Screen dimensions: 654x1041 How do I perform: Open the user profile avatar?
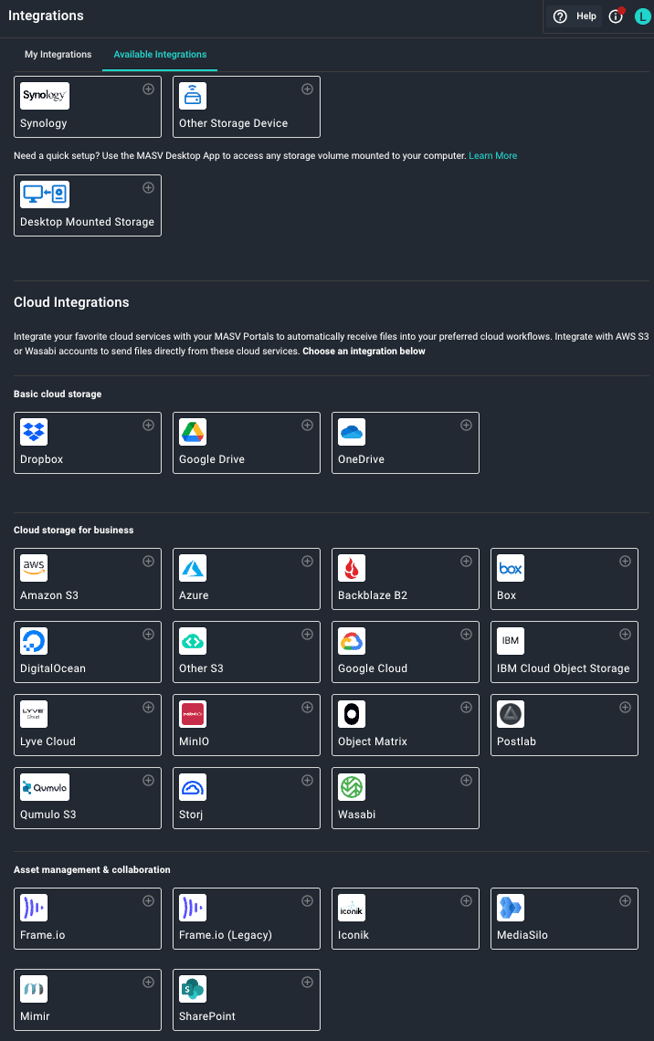(x=642, y=17)
